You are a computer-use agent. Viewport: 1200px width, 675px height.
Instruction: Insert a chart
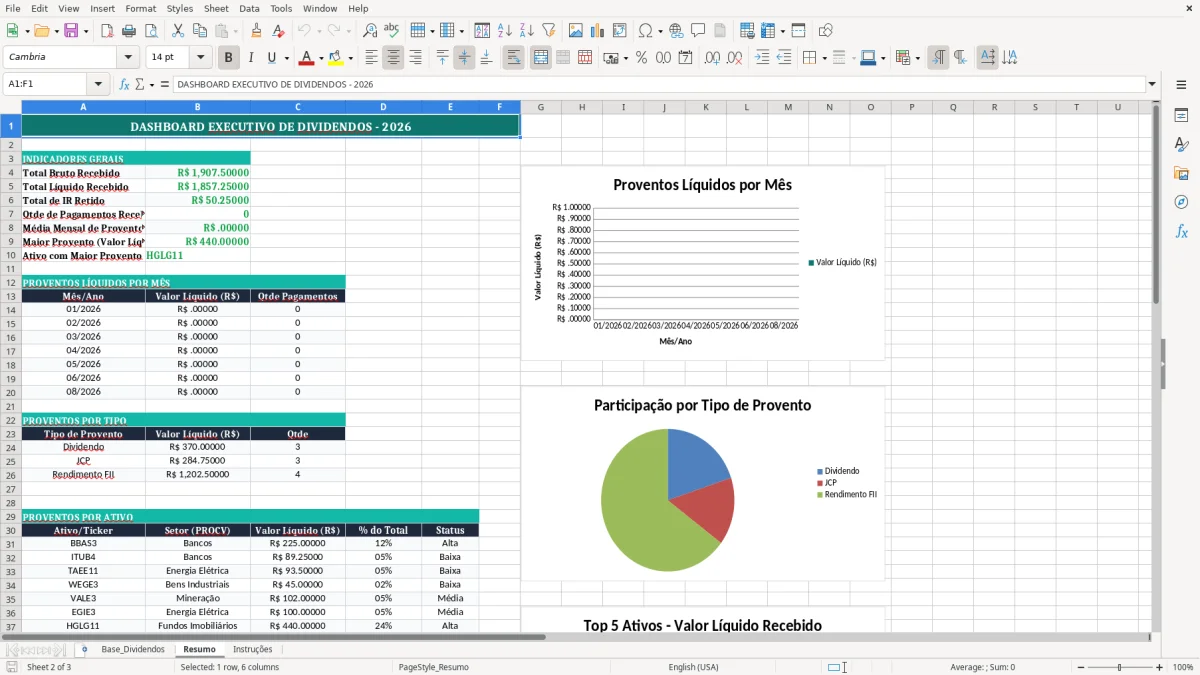(x=598, y=31)
